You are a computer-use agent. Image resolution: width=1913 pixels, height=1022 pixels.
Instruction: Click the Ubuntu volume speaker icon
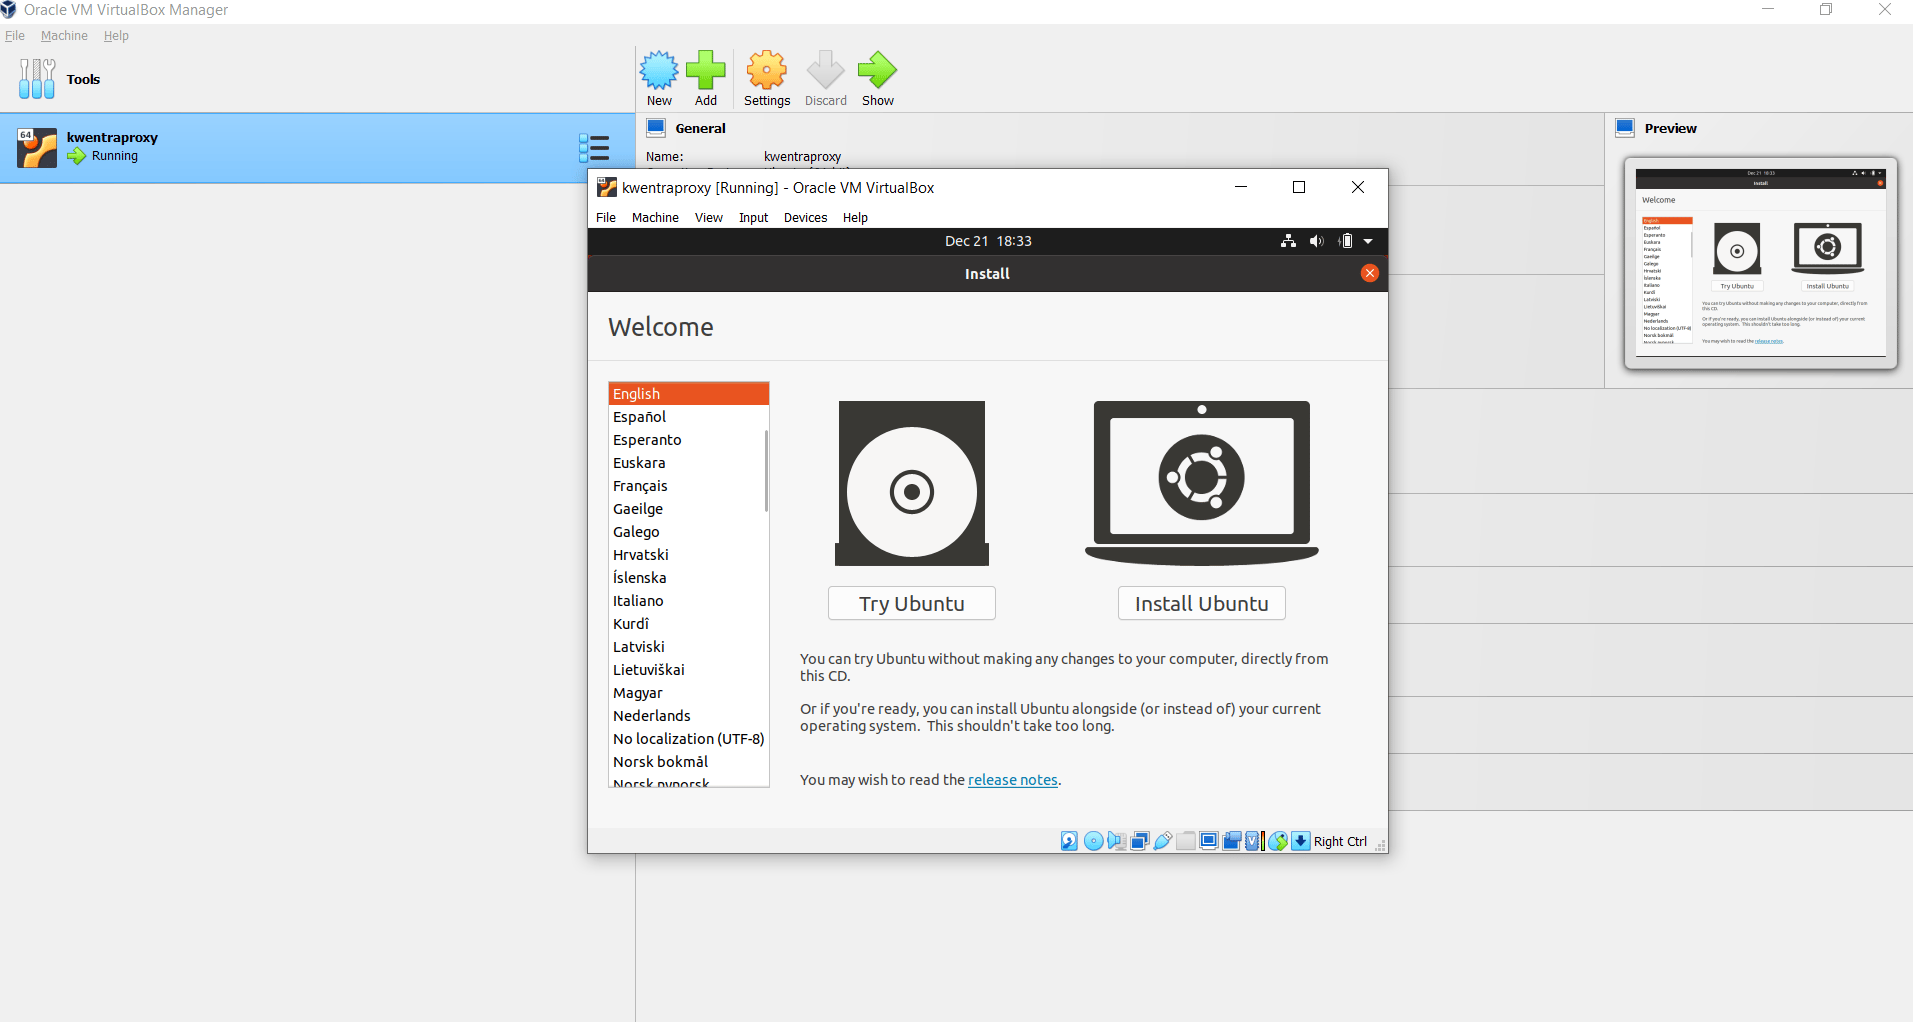coord(1317,241)
